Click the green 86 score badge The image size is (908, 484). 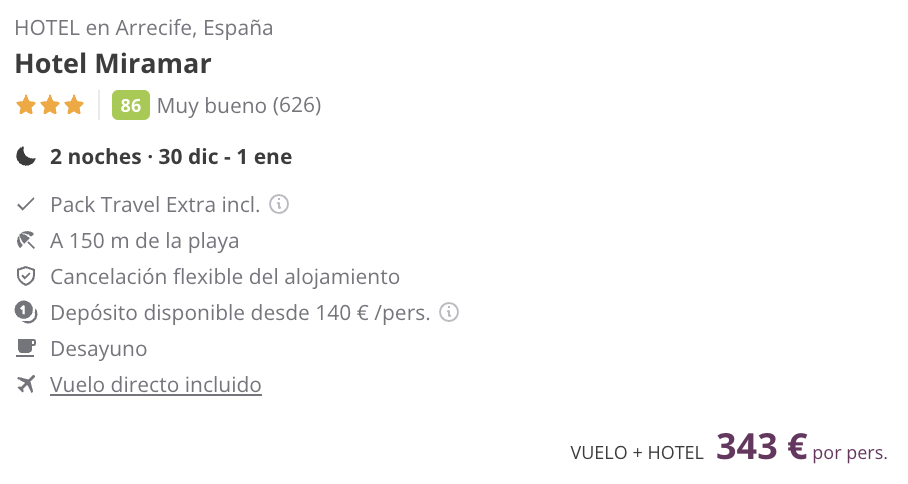click(x=130, y=105)
